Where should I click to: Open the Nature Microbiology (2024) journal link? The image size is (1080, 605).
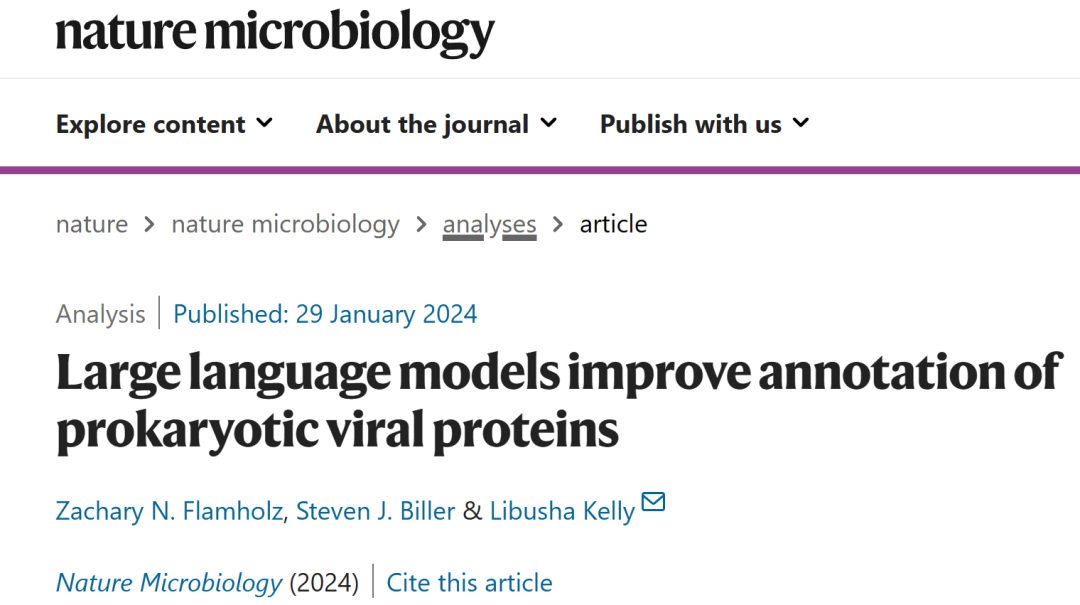(x=168, y=582)
